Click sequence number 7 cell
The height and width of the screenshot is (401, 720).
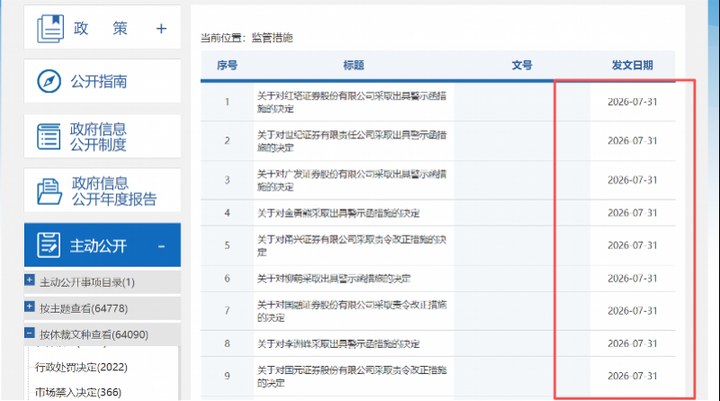point(227,311)
